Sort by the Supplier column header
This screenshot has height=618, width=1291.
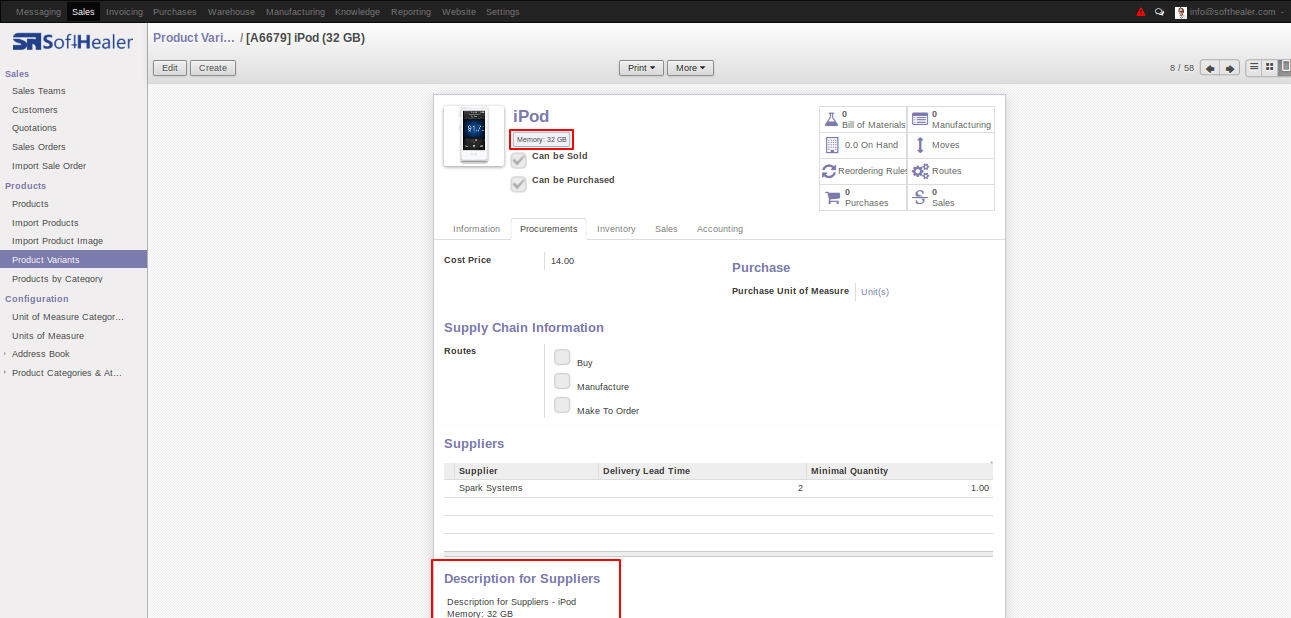click(x=527, y=471)
